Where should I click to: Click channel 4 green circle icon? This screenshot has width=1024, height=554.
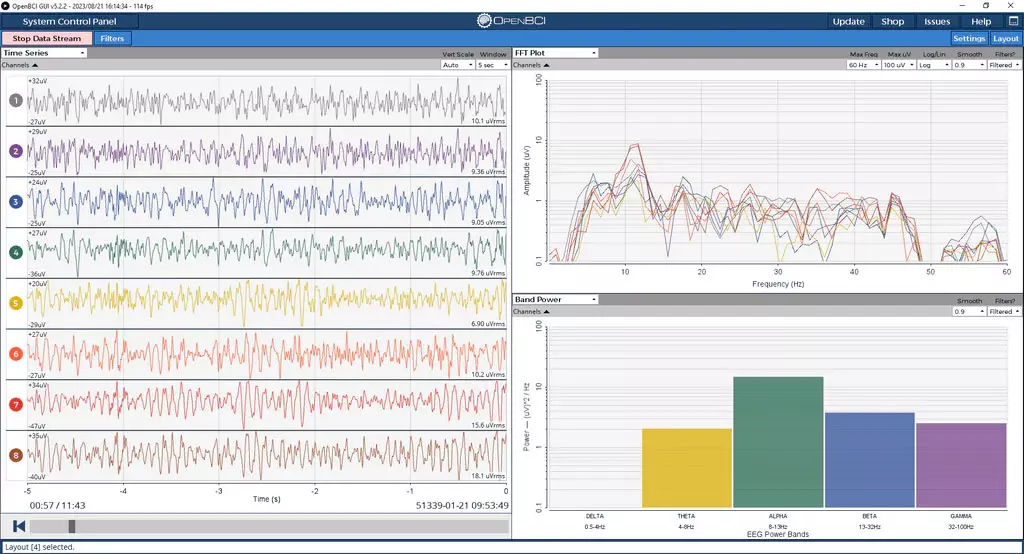click(15, 252)
